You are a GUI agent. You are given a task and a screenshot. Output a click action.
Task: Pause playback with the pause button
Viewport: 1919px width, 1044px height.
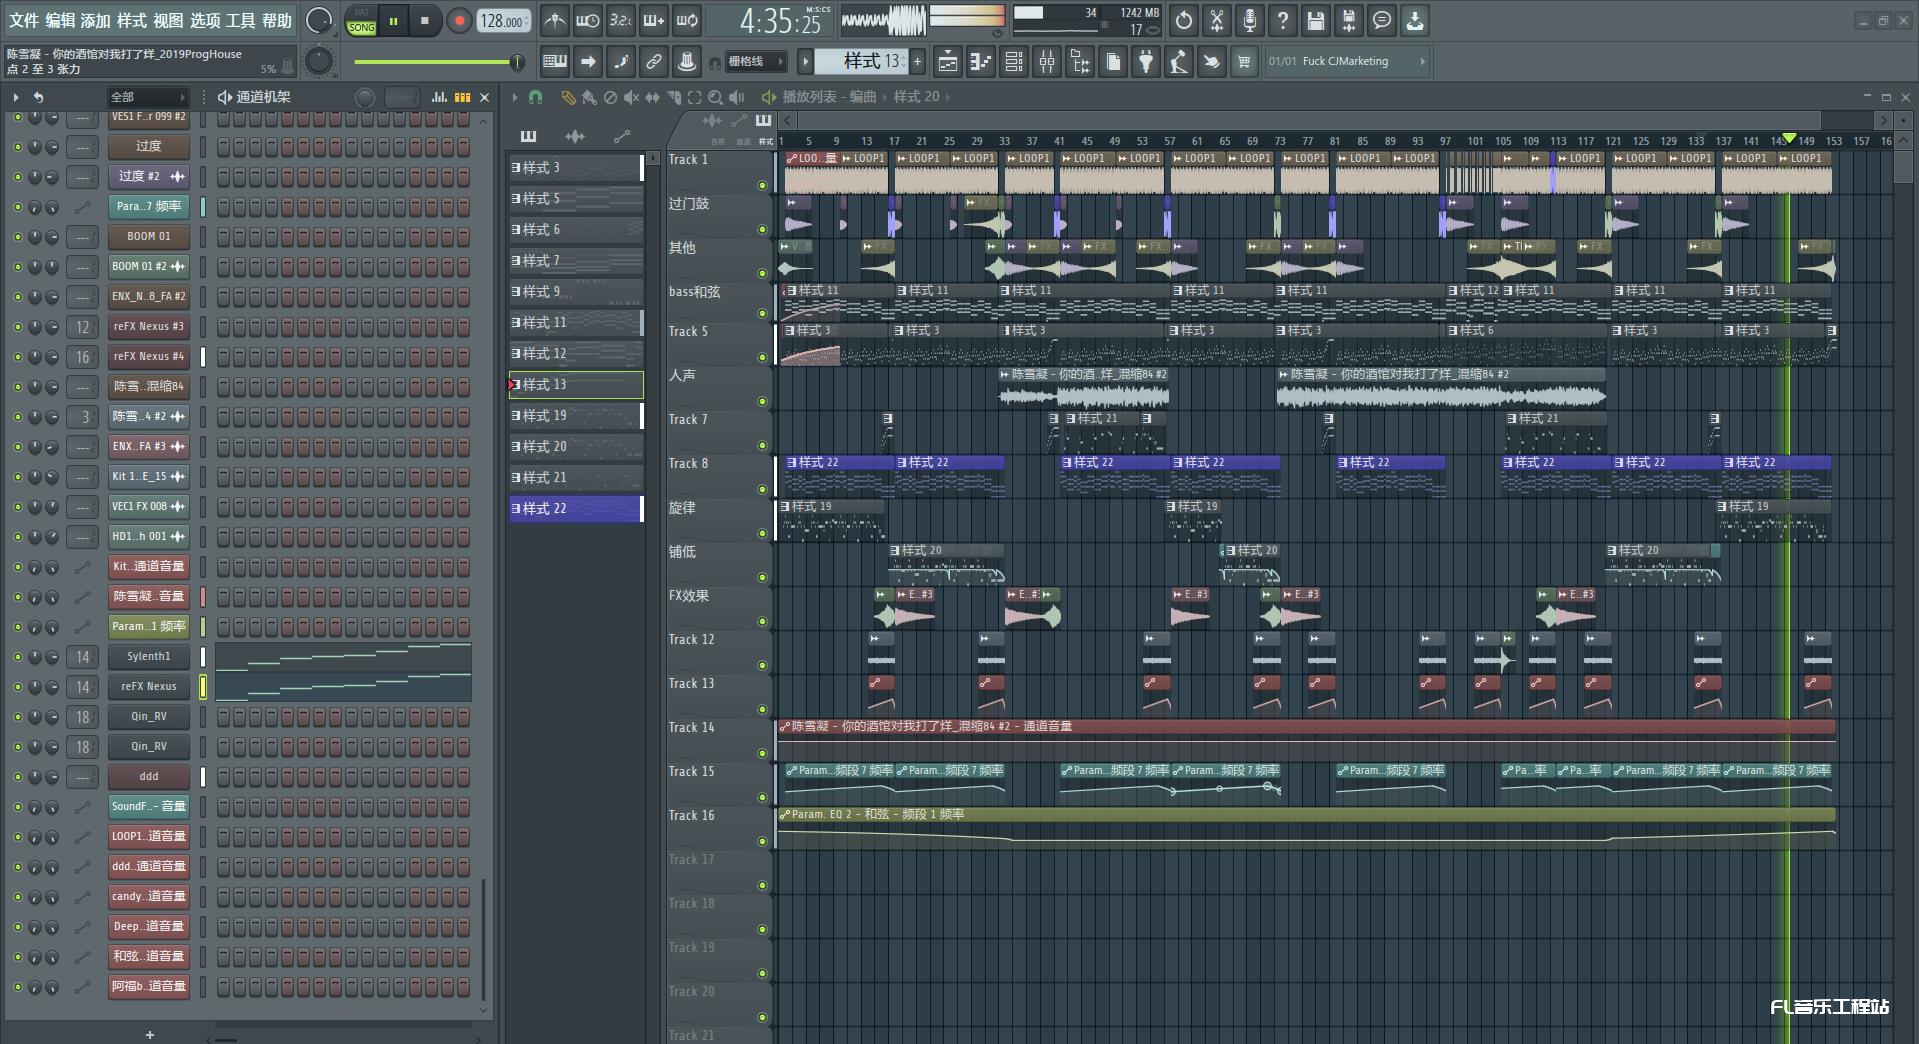(x=393, y=20)
